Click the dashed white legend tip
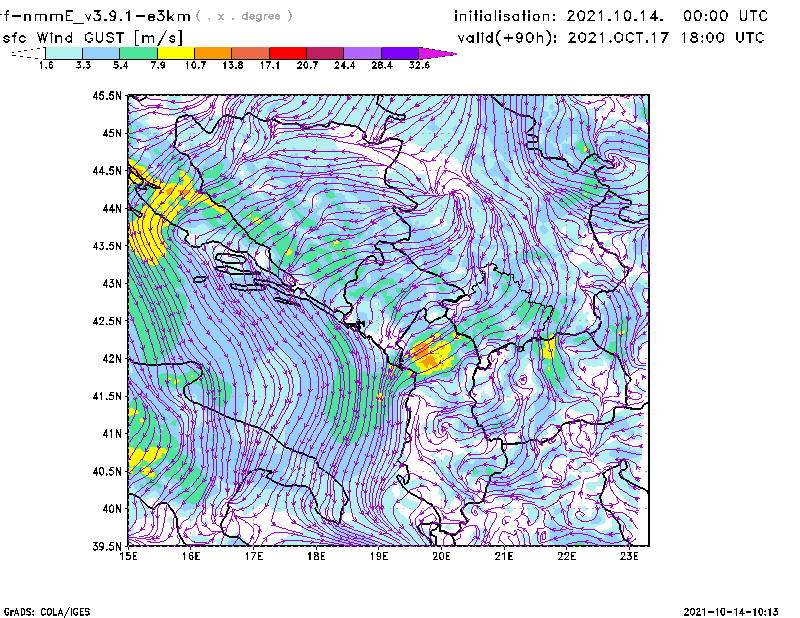Viewport: 800px width, 618px height. pos(28,53)
